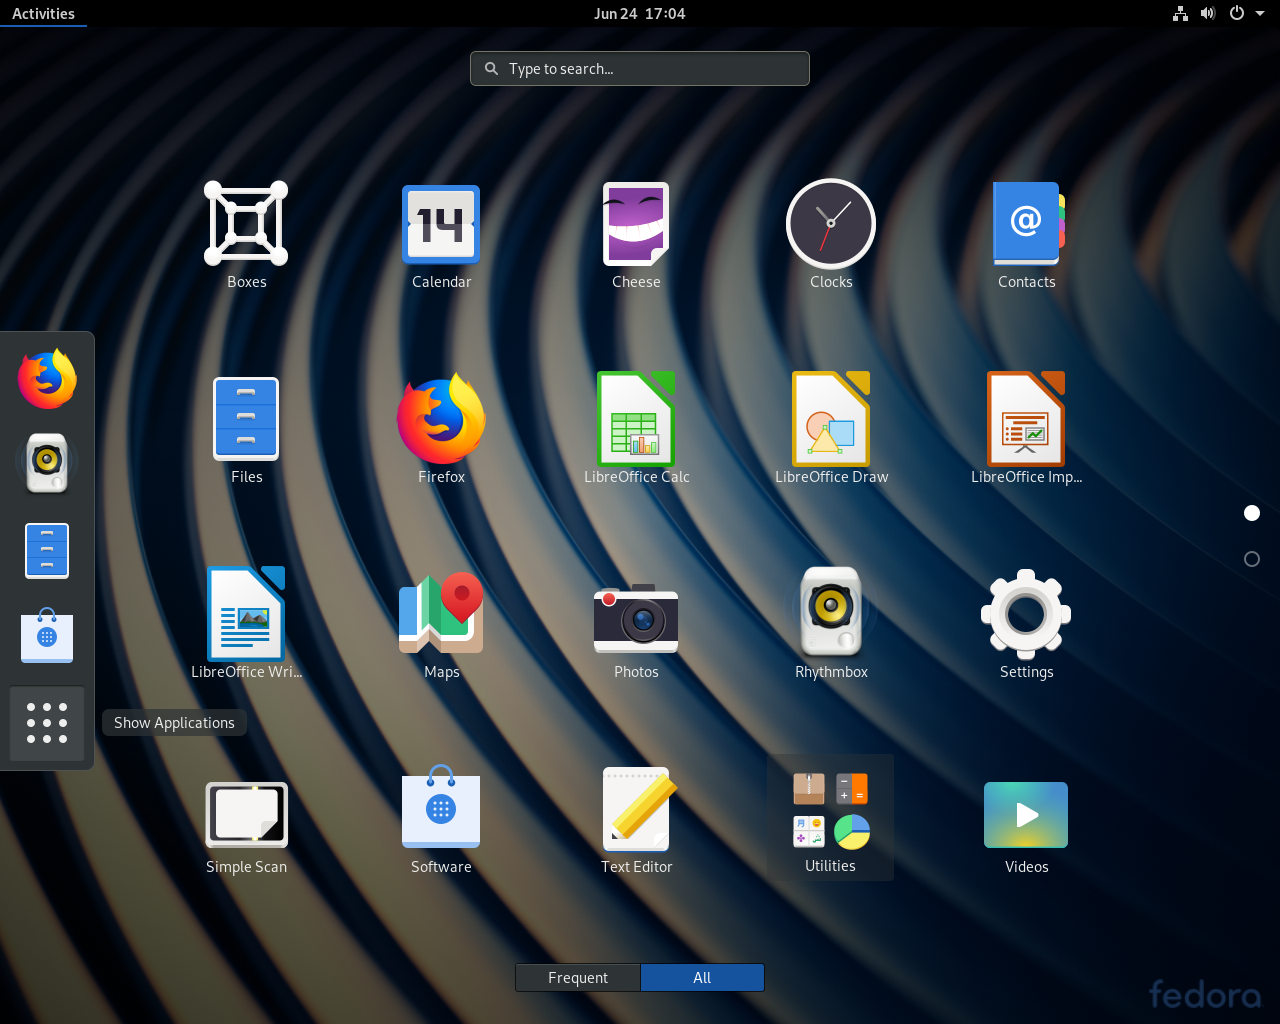This screenshot has height=1024, width=1280.
Task: Select the first app grid page indicator
Action: tap(1251, 513)
